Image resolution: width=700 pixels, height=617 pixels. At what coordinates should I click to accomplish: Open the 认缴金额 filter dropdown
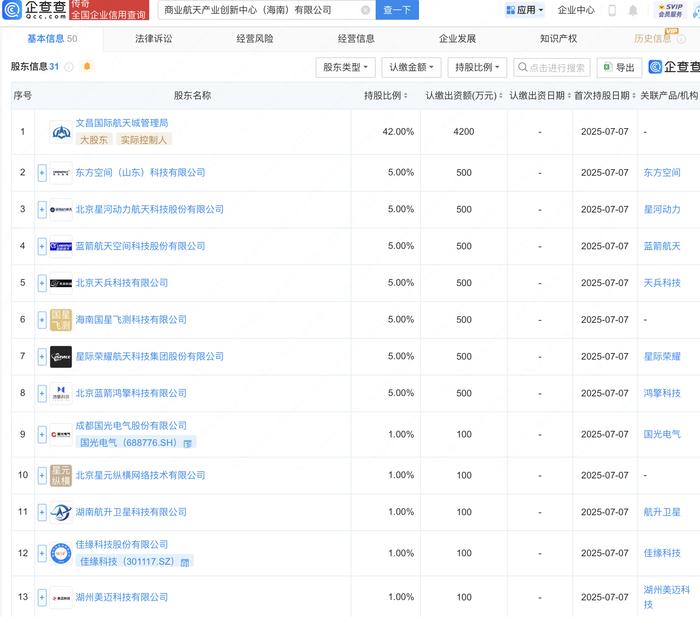(411, 67)
